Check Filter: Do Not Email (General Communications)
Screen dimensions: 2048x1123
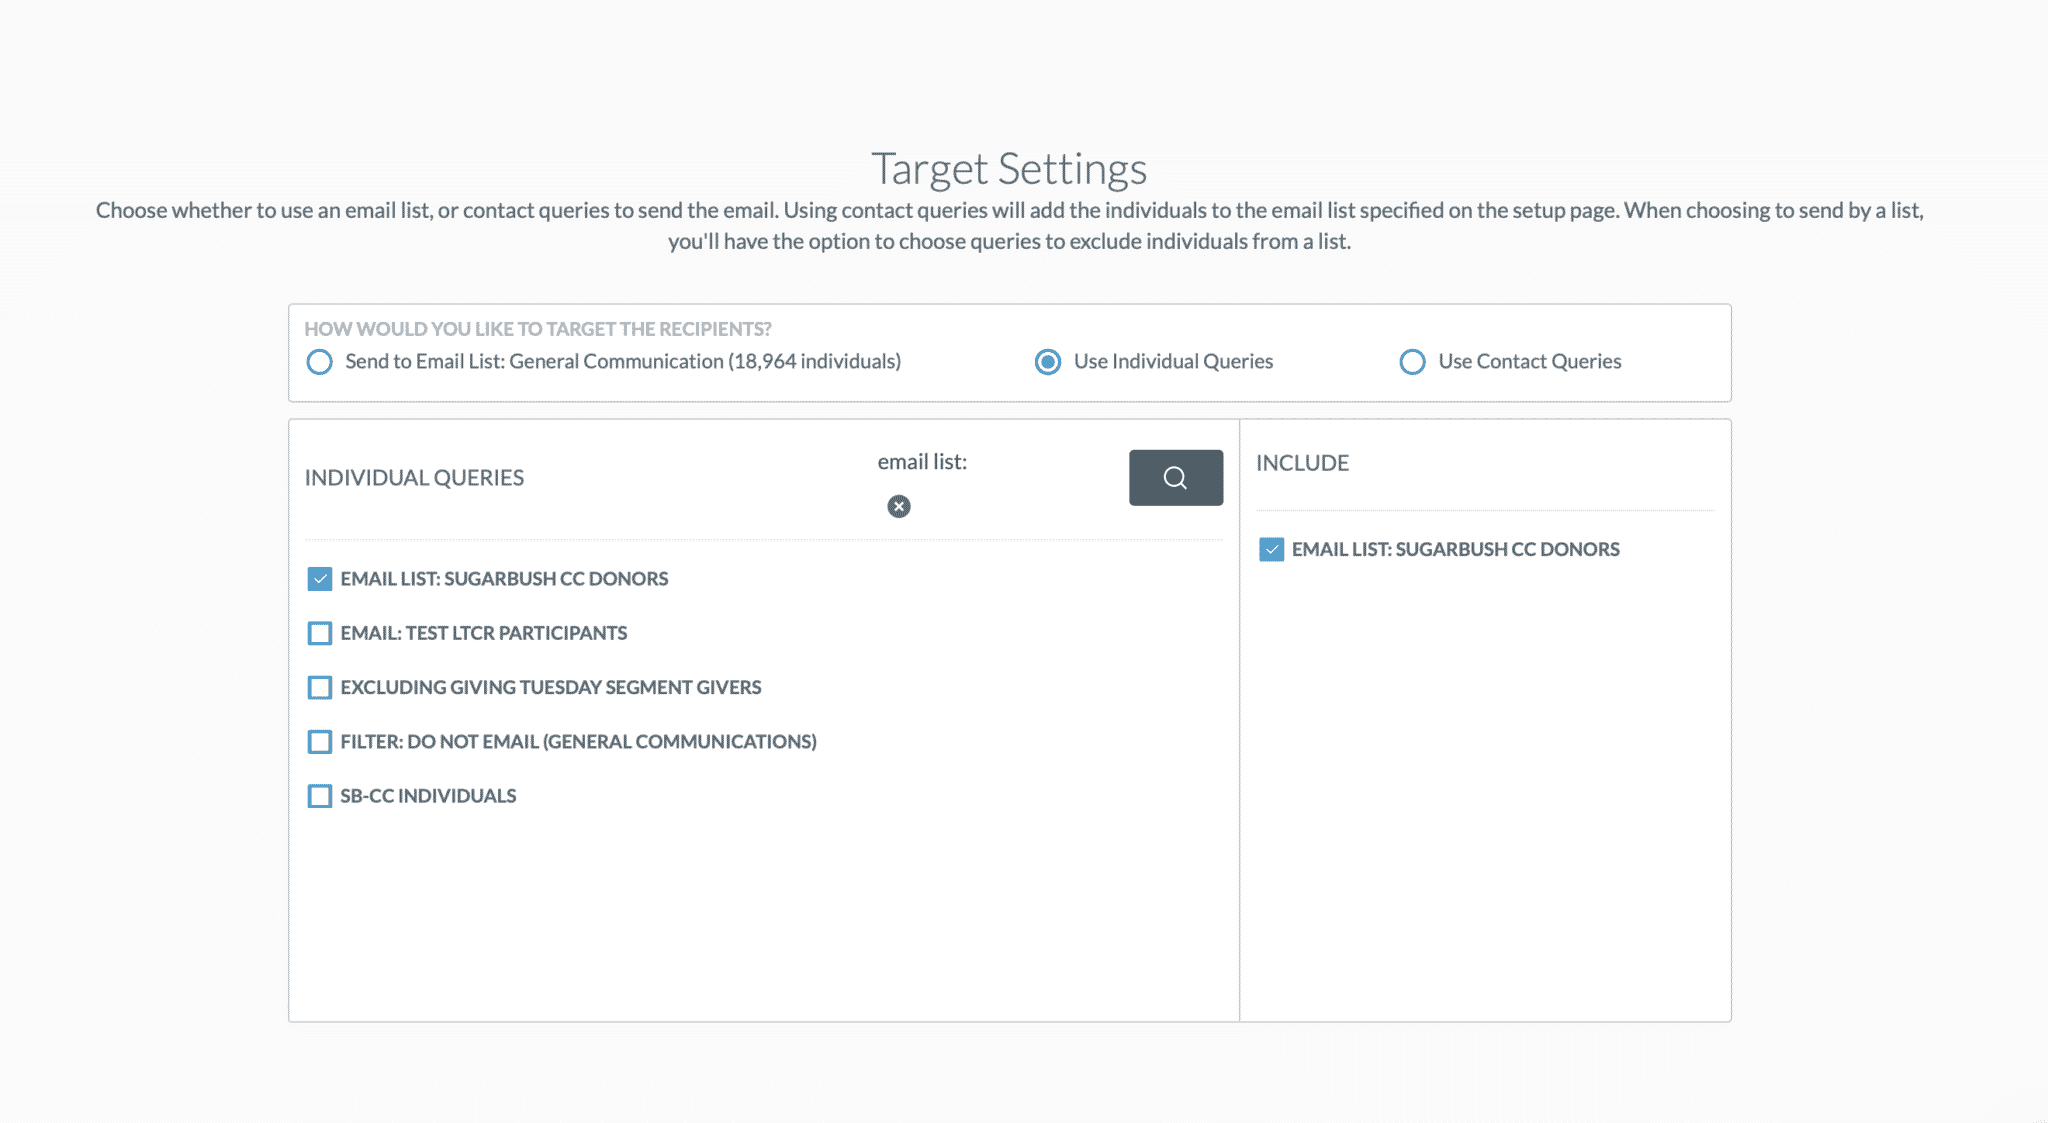pyautogui.click(x=319, y=742)
